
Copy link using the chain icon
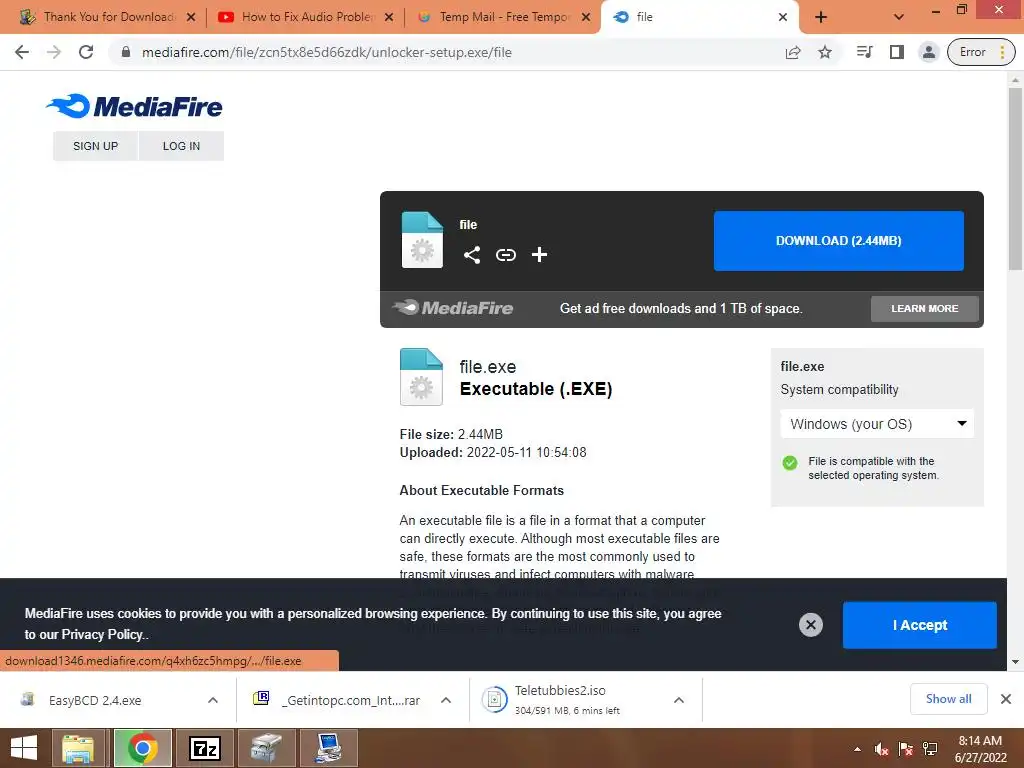coord(505,255)
